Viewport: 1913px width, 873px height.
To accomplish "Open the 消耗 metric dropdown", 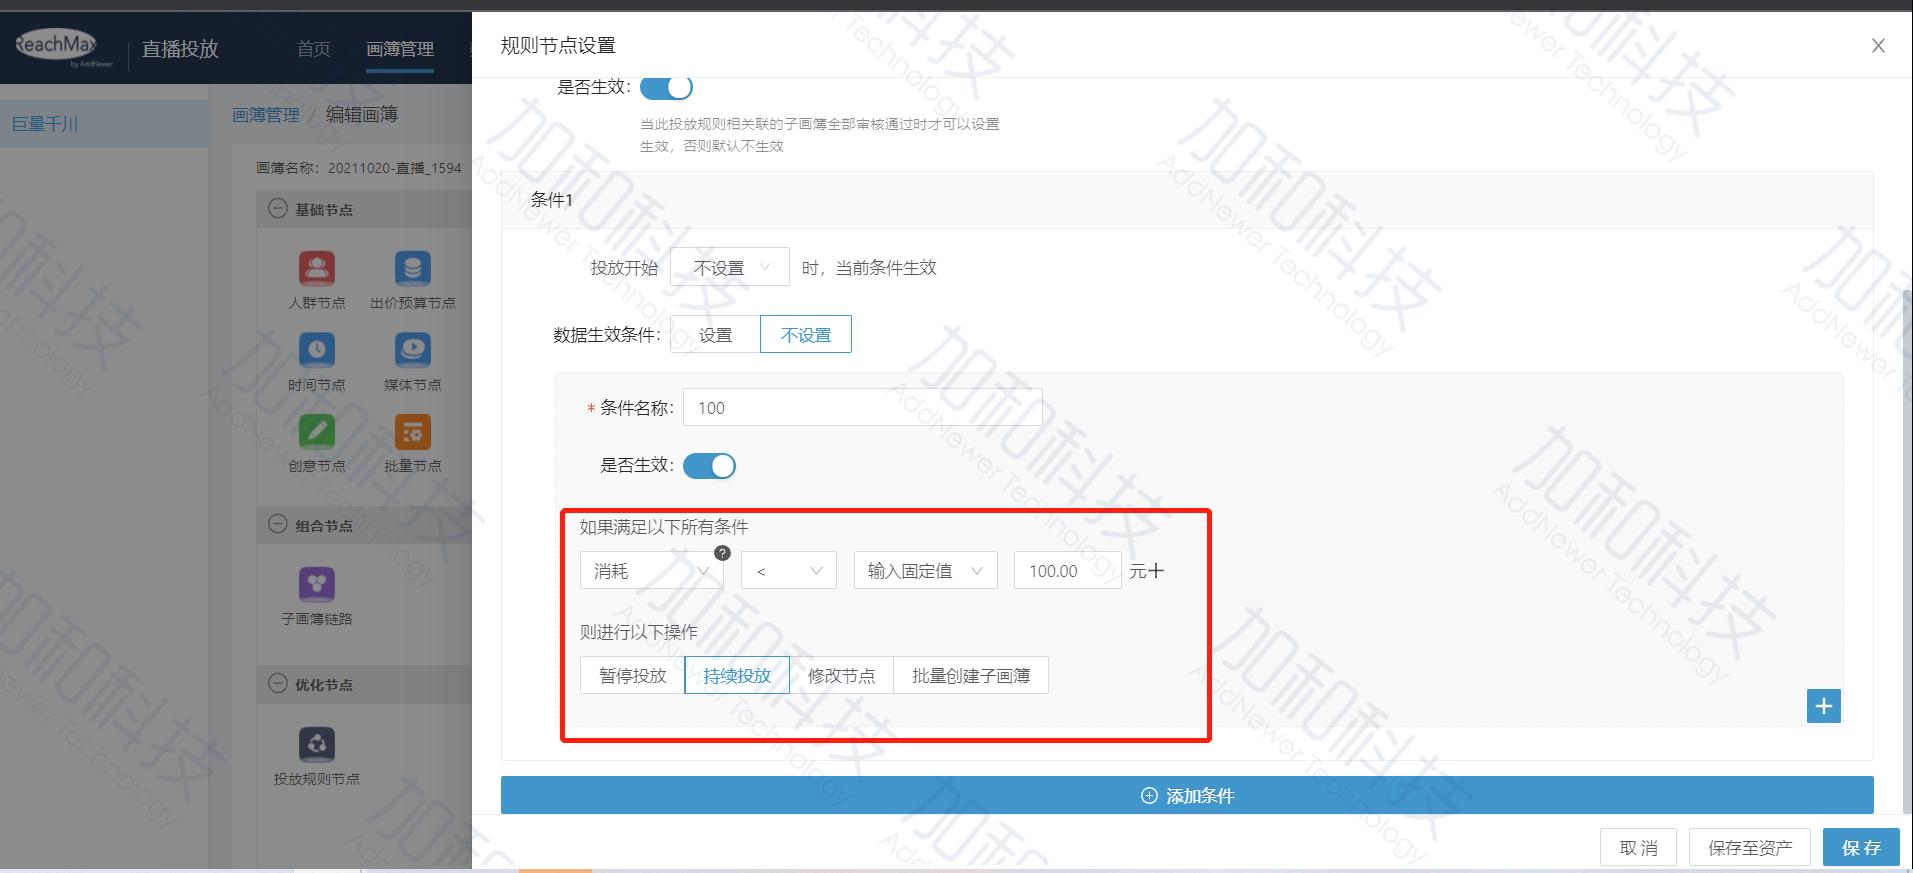I will (652, 571).
